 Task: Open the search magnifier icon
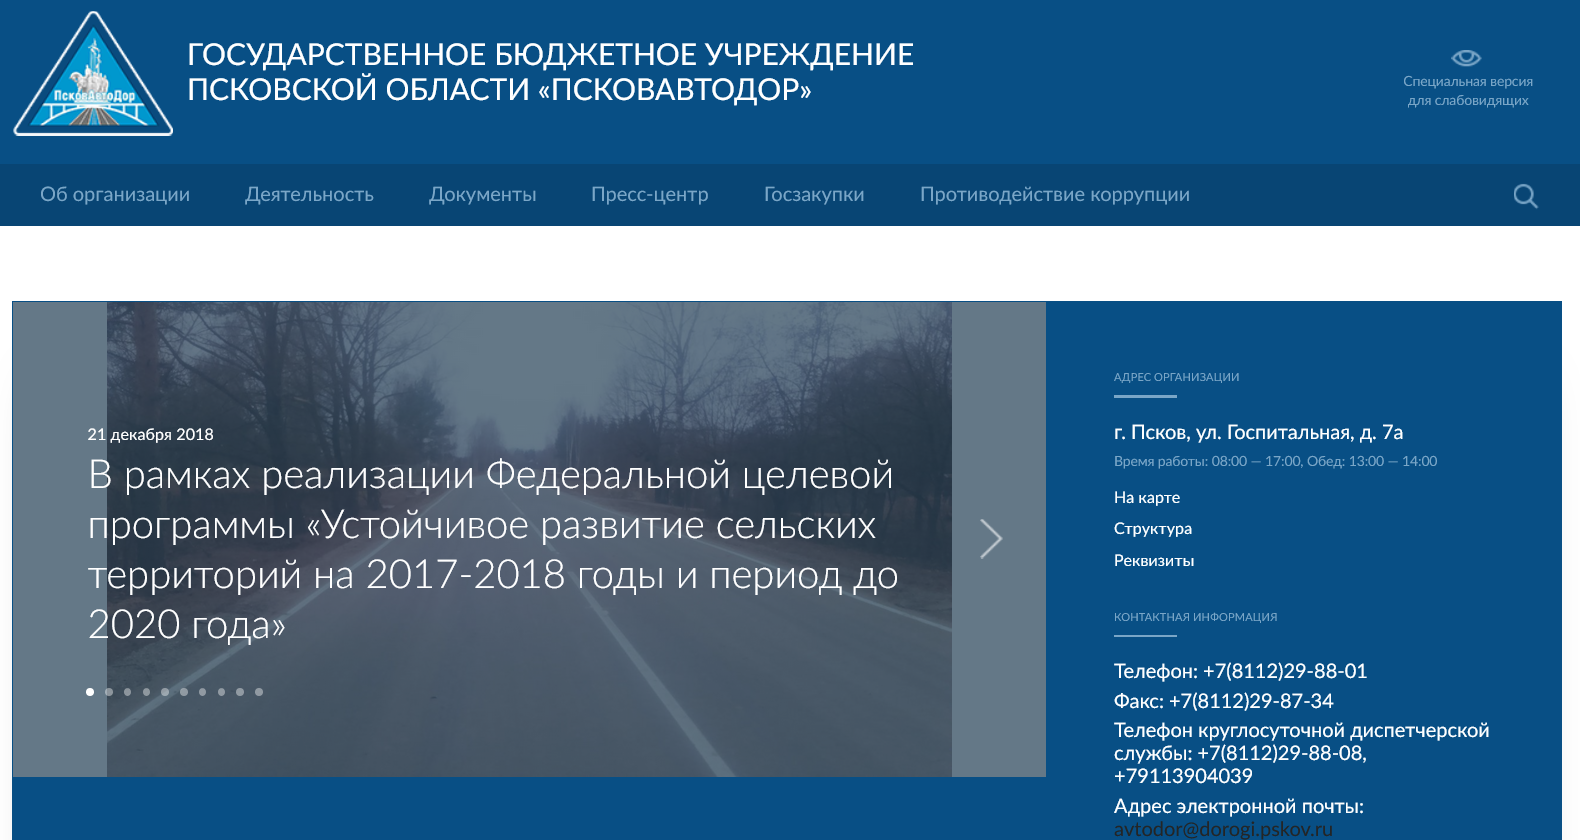pyautogui.click(x=1525, y=196)
